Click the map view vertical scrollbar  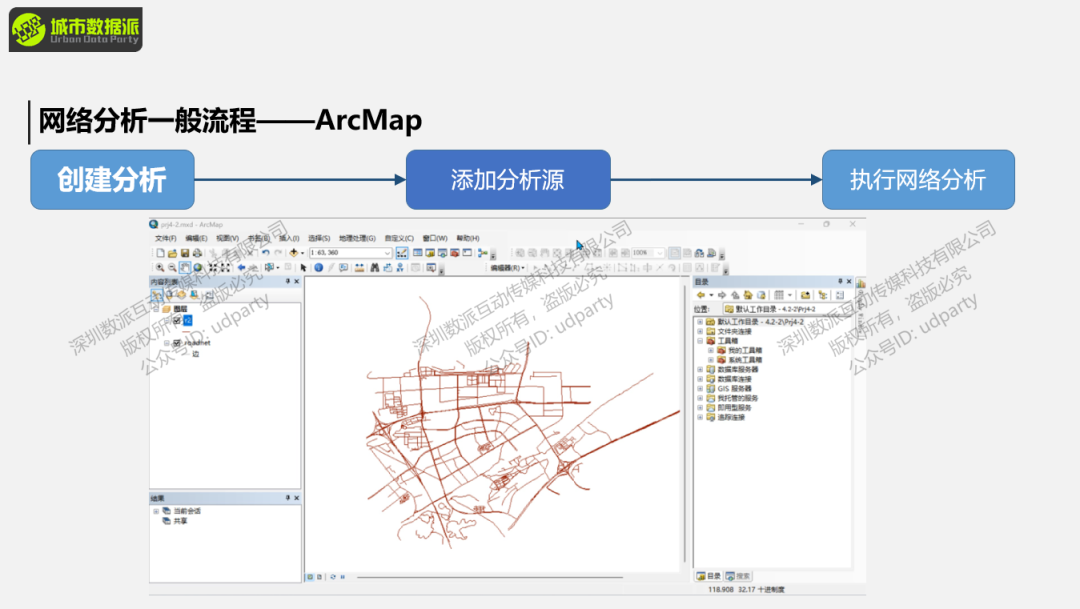coord(685,424)
